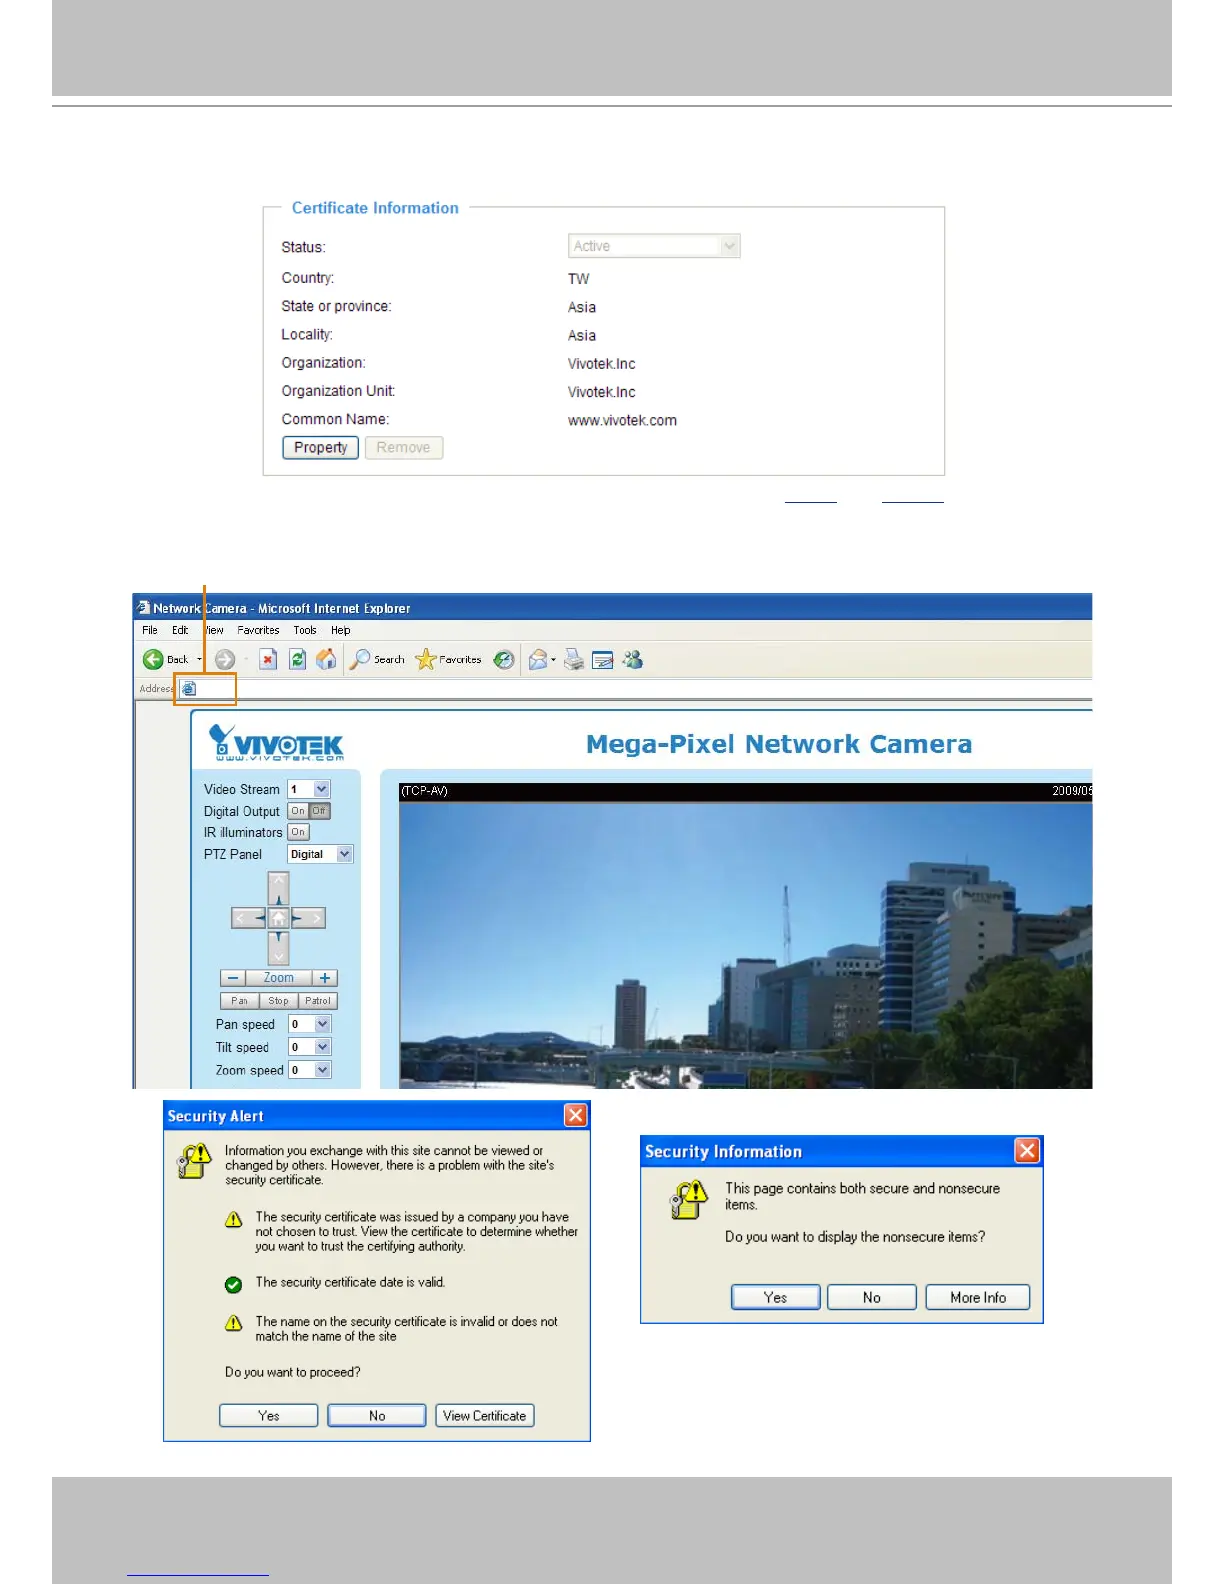Screen dimensions: 1224x1584
Task: Click the Back arrow in Internet Explorer
Action: (x=153, y=659)
